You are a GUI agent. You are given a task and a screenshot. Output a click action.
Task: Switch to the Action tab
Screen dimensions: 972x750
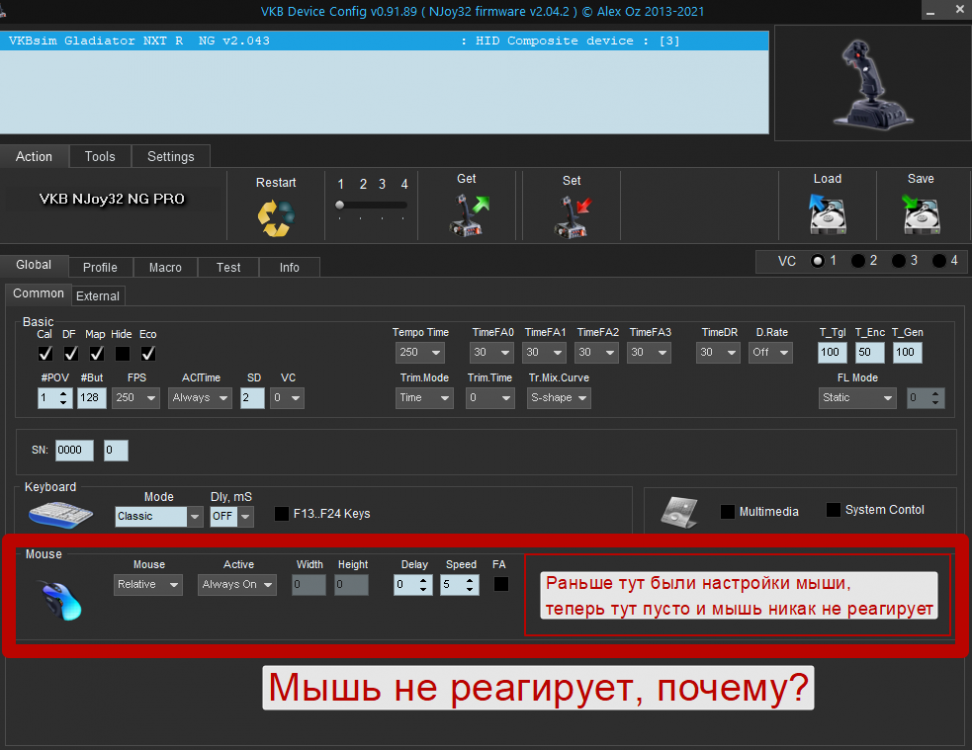34,156
